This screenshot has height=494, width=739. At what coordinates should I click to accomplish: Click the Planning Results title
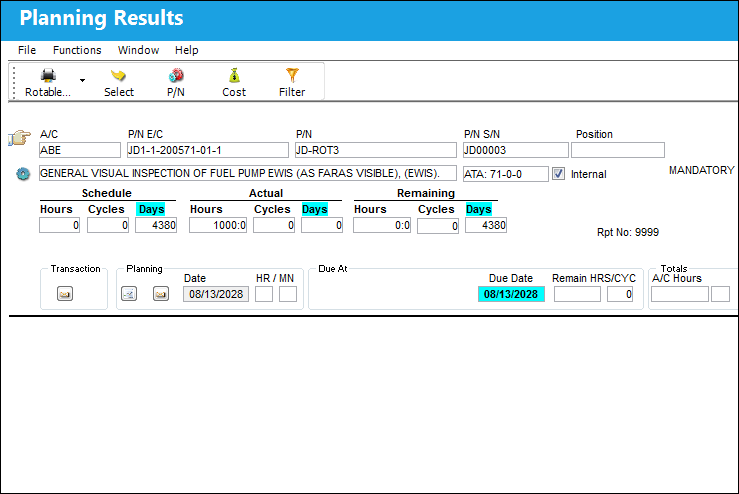point(101,18)
